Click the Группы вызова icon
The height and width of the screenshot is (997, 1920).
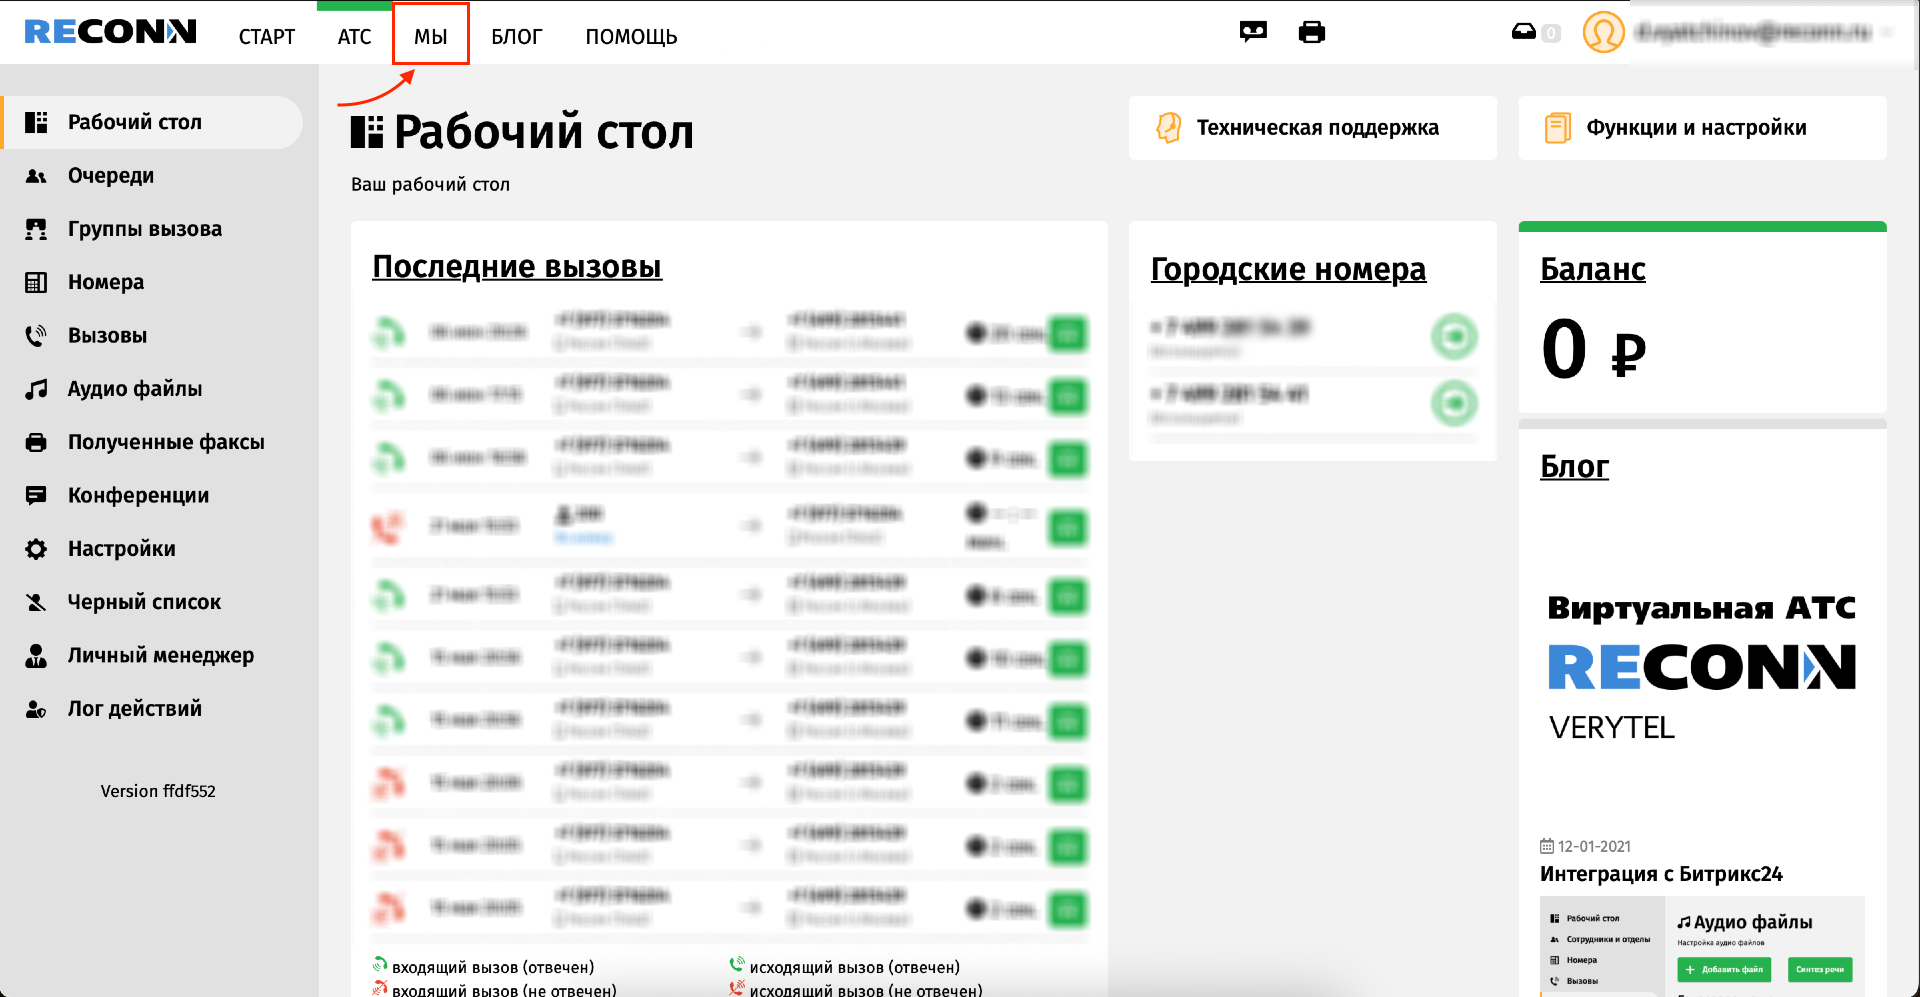36,229
